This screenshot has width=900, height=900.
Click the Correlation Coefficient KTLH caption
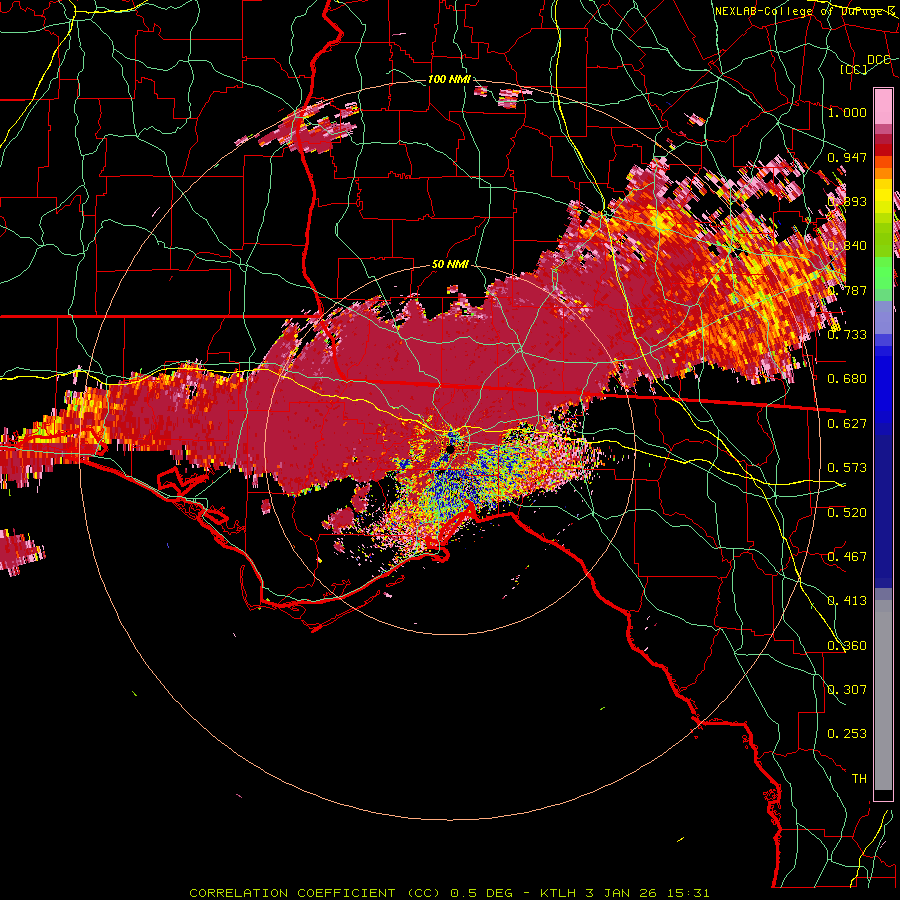point(449,893)
